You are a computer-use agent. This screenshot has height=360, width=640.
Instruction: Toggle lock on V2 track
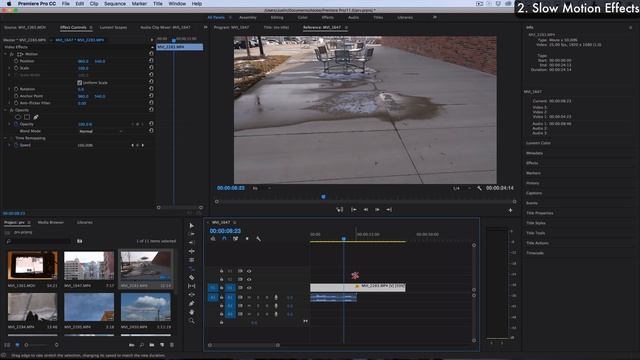(x=222, y=280)
